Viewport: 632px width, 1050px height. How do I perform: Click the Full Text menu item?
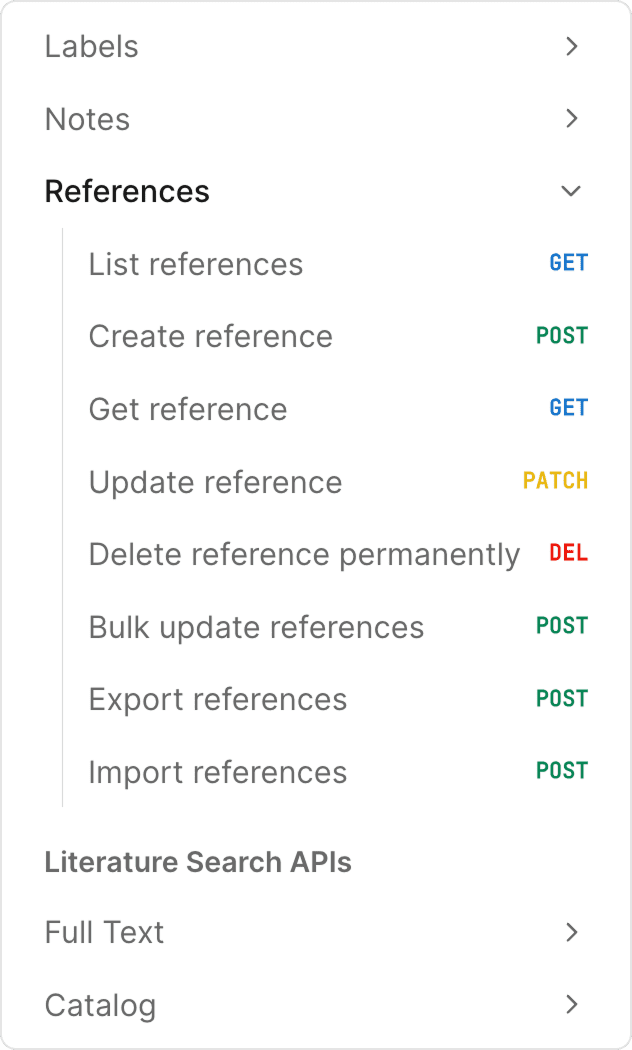coord(105,932)
